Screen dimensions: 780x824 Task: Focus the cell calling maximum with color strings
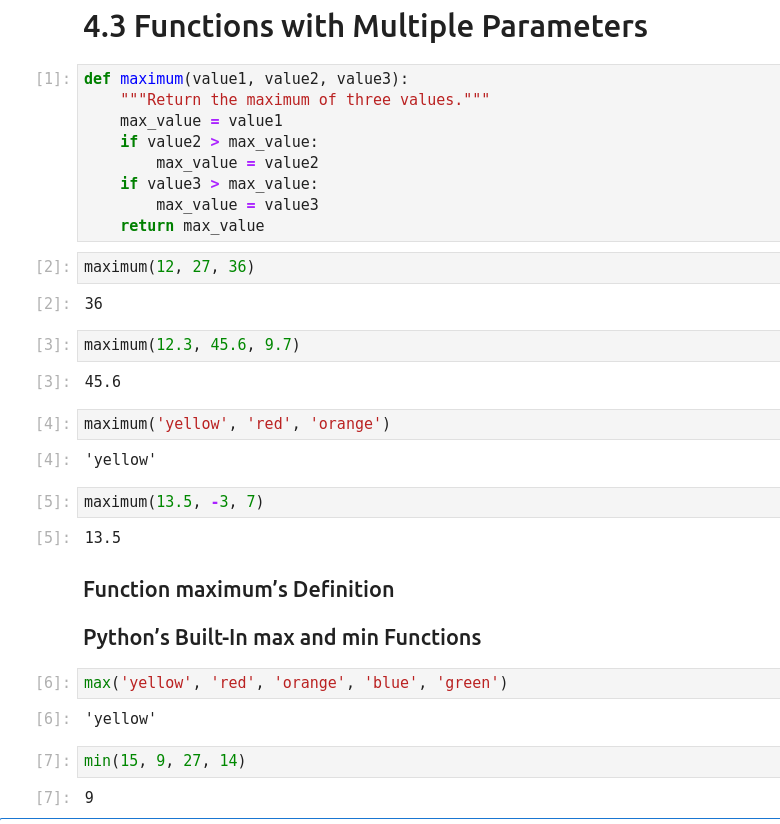tap(428, 424)
